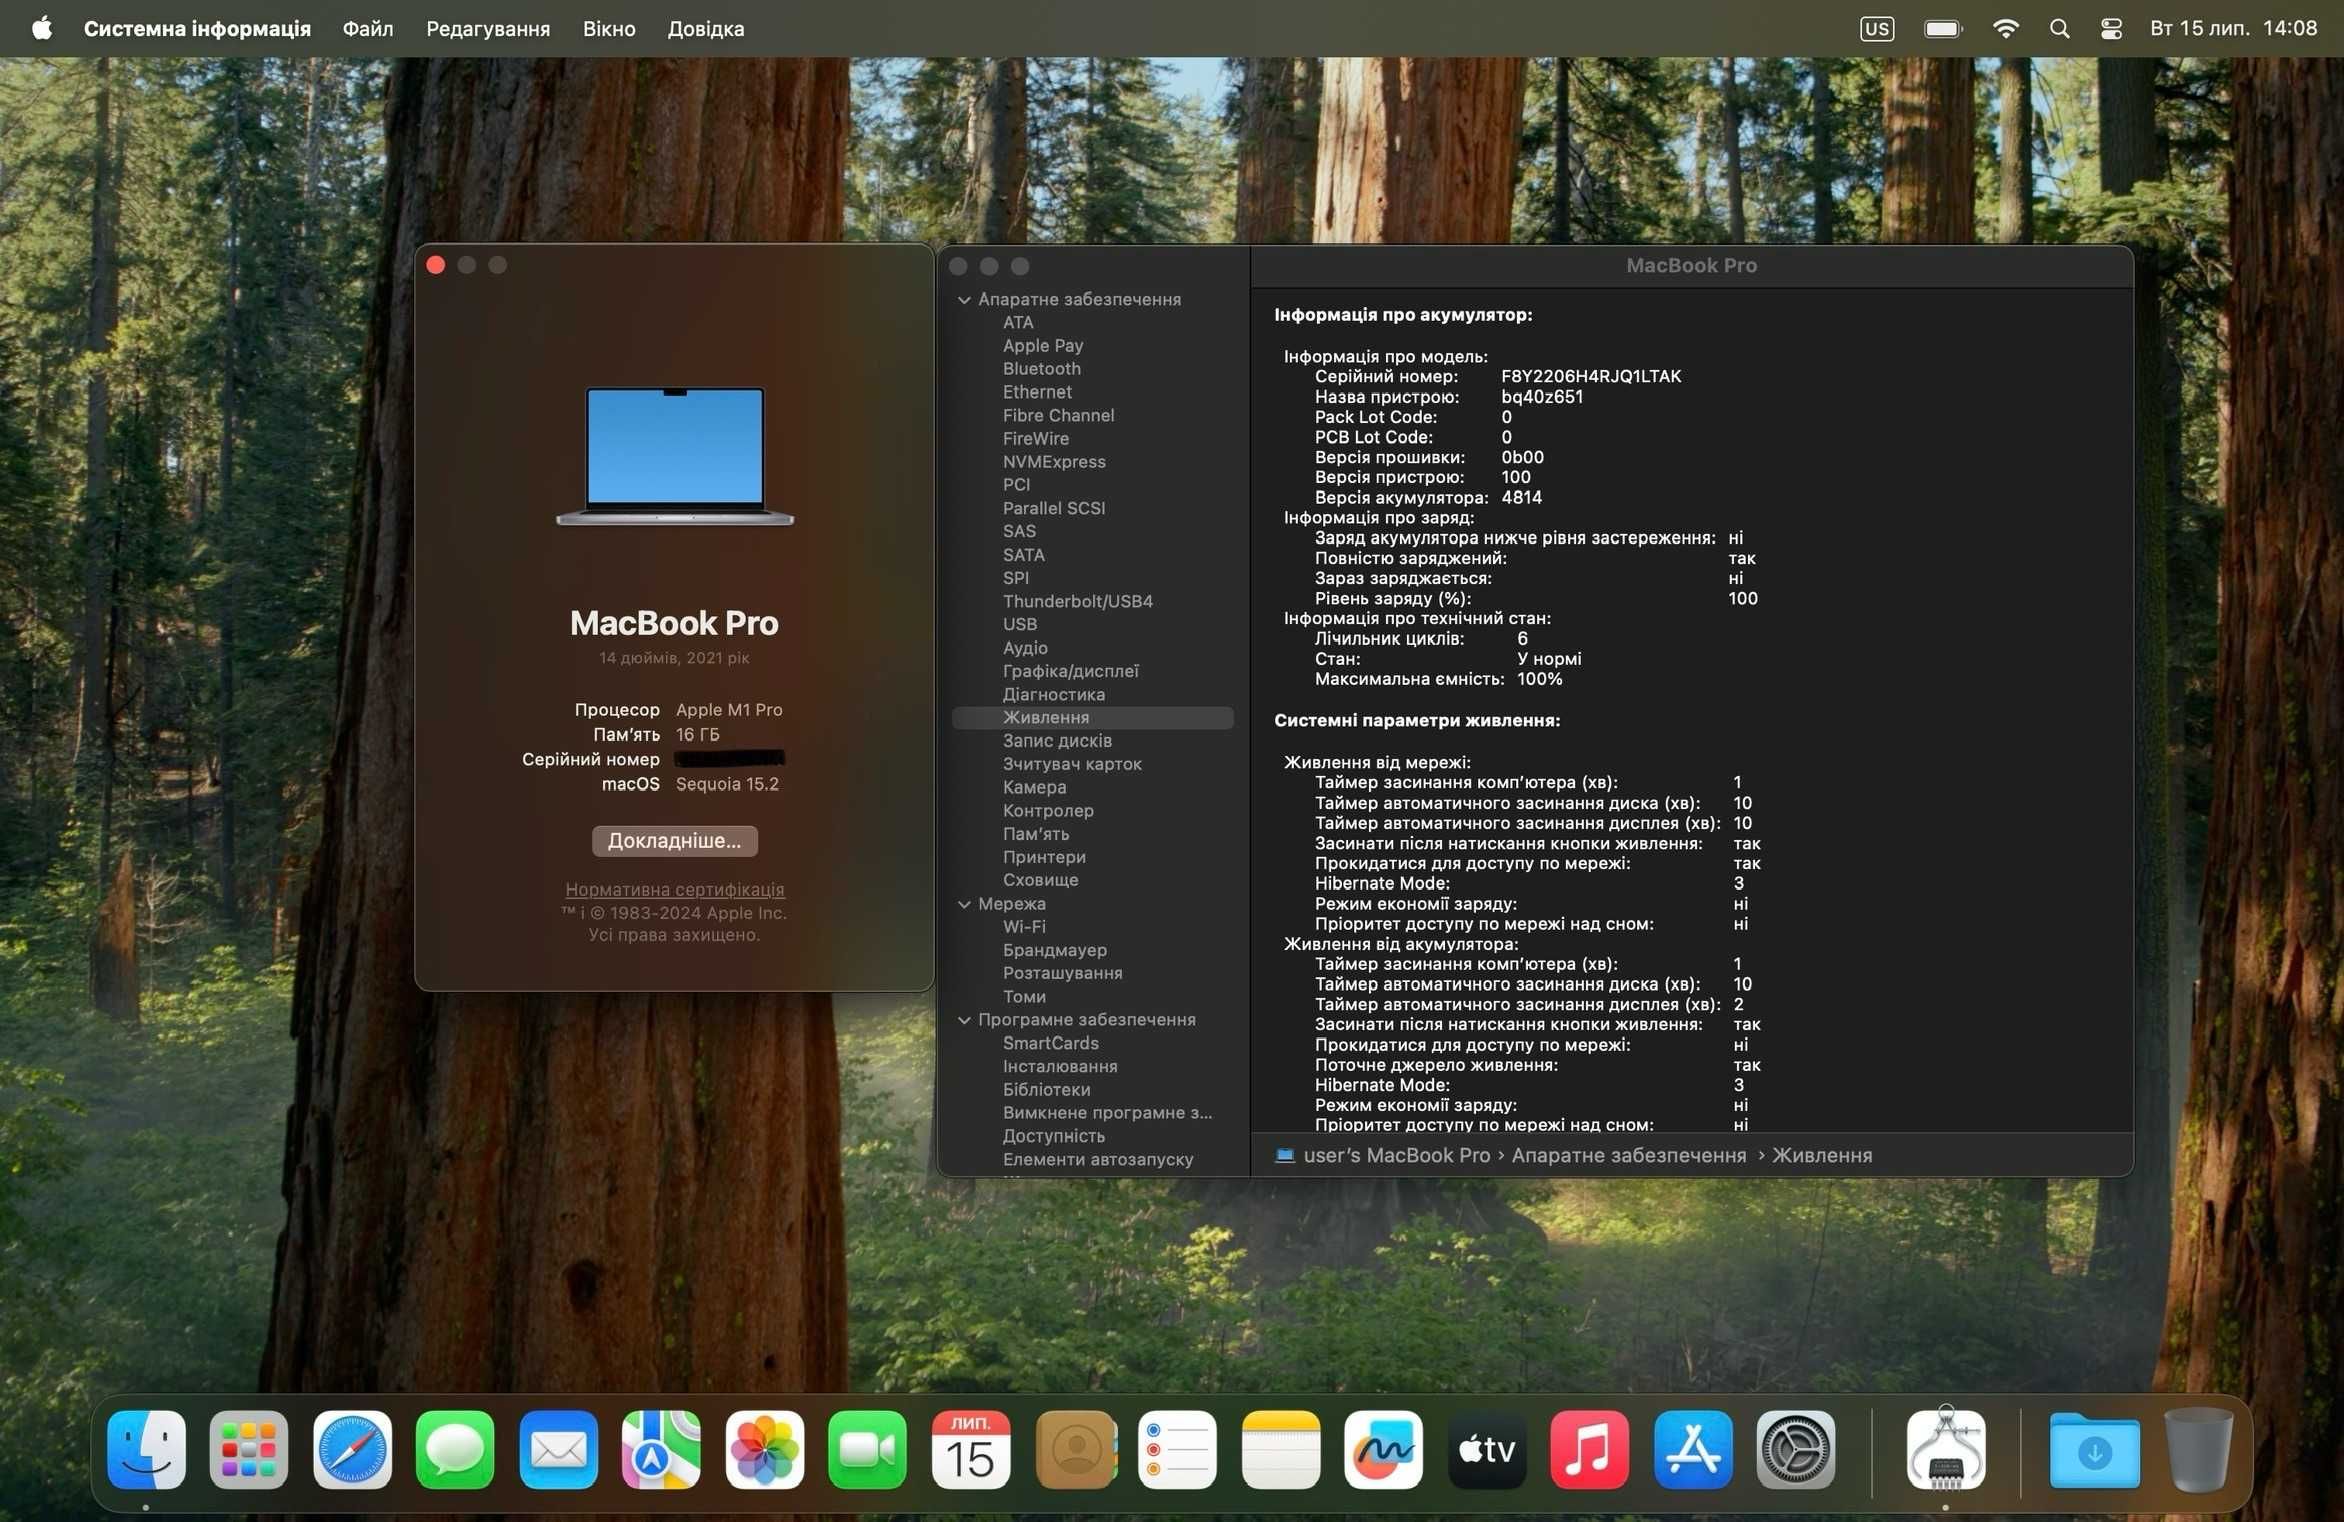Open Системна інформація app menu
2344x1522 pixels.
197,28
